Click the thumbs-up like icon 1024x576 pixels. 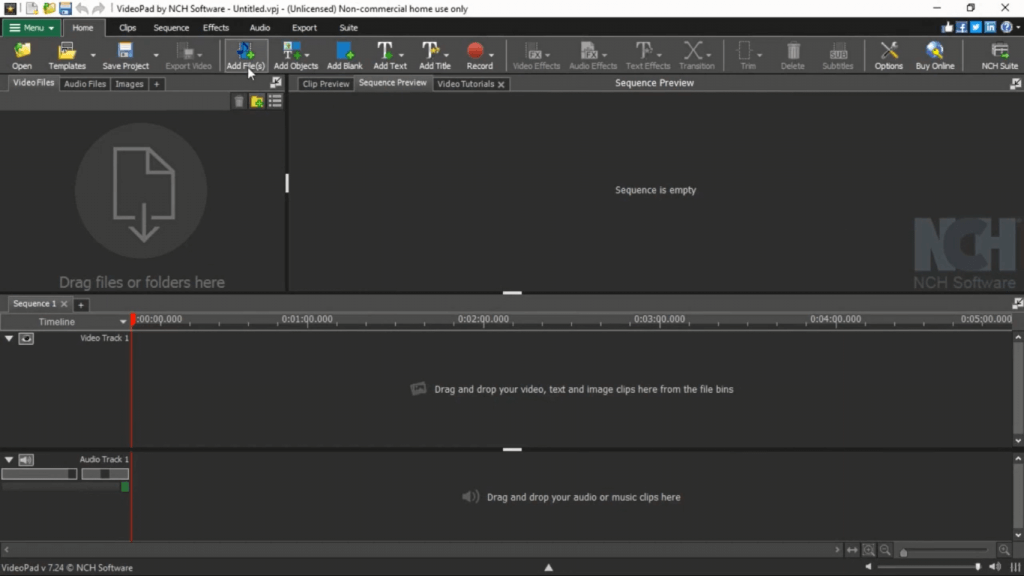pyautogui.click(x=947, y=27)
